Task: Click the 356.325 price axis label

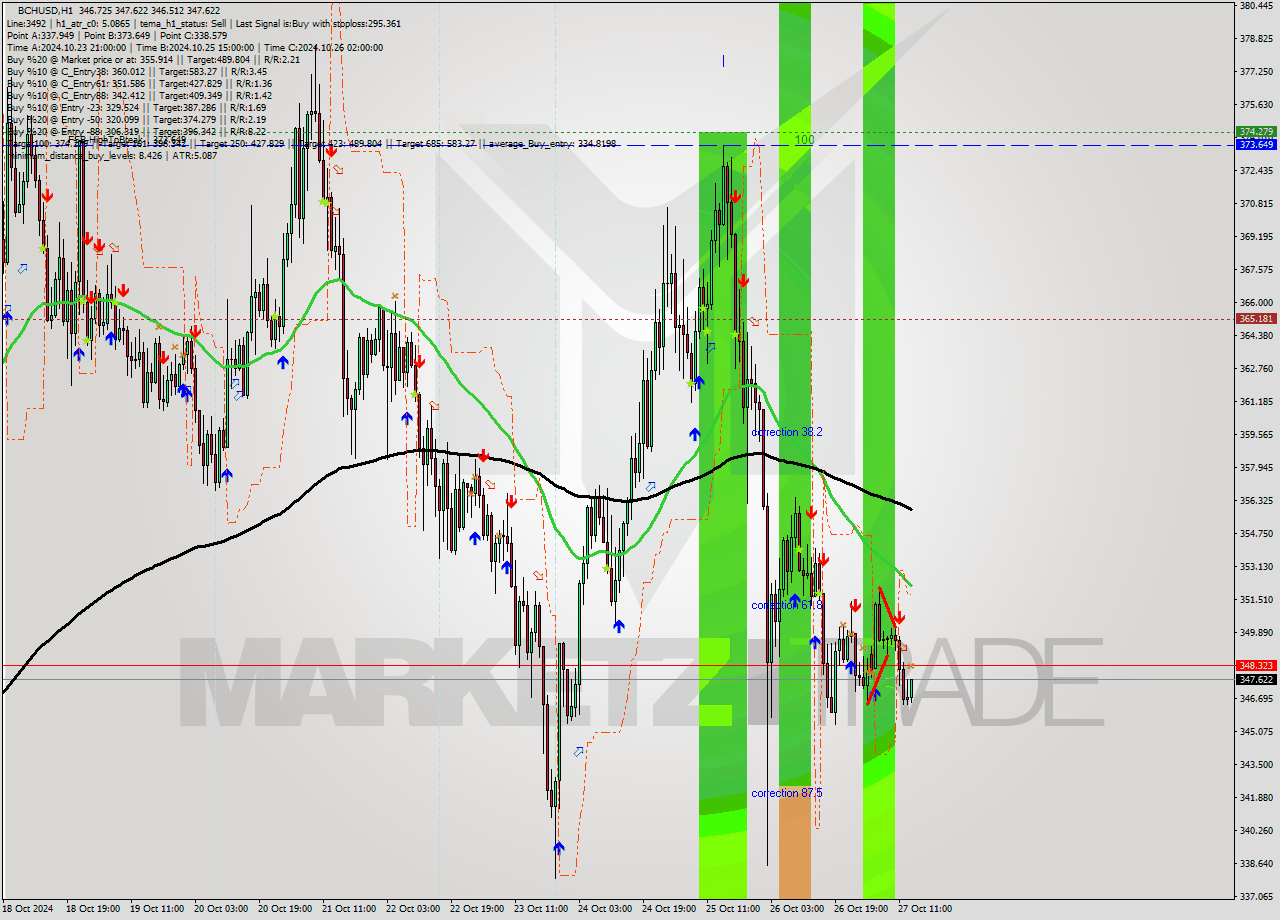Action: tap(1256, 500)
